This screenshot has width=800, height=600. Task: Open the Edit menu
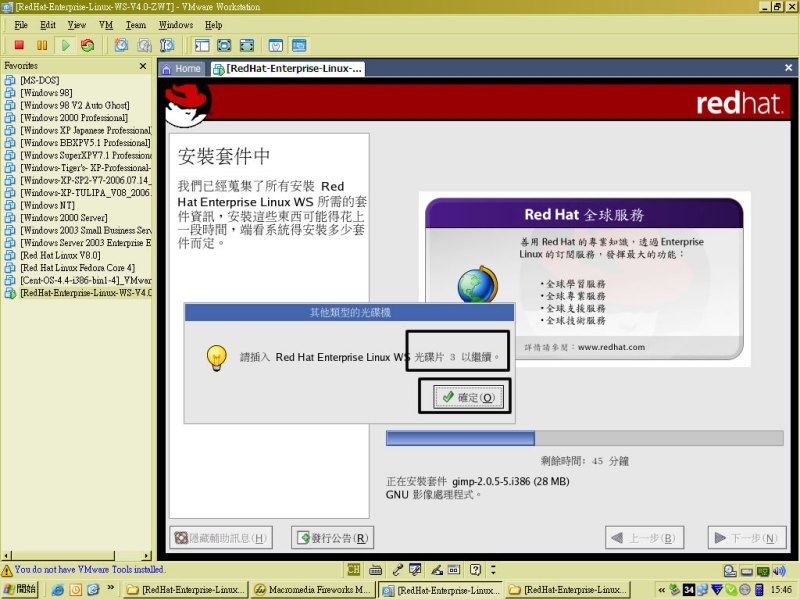(48, 25)
